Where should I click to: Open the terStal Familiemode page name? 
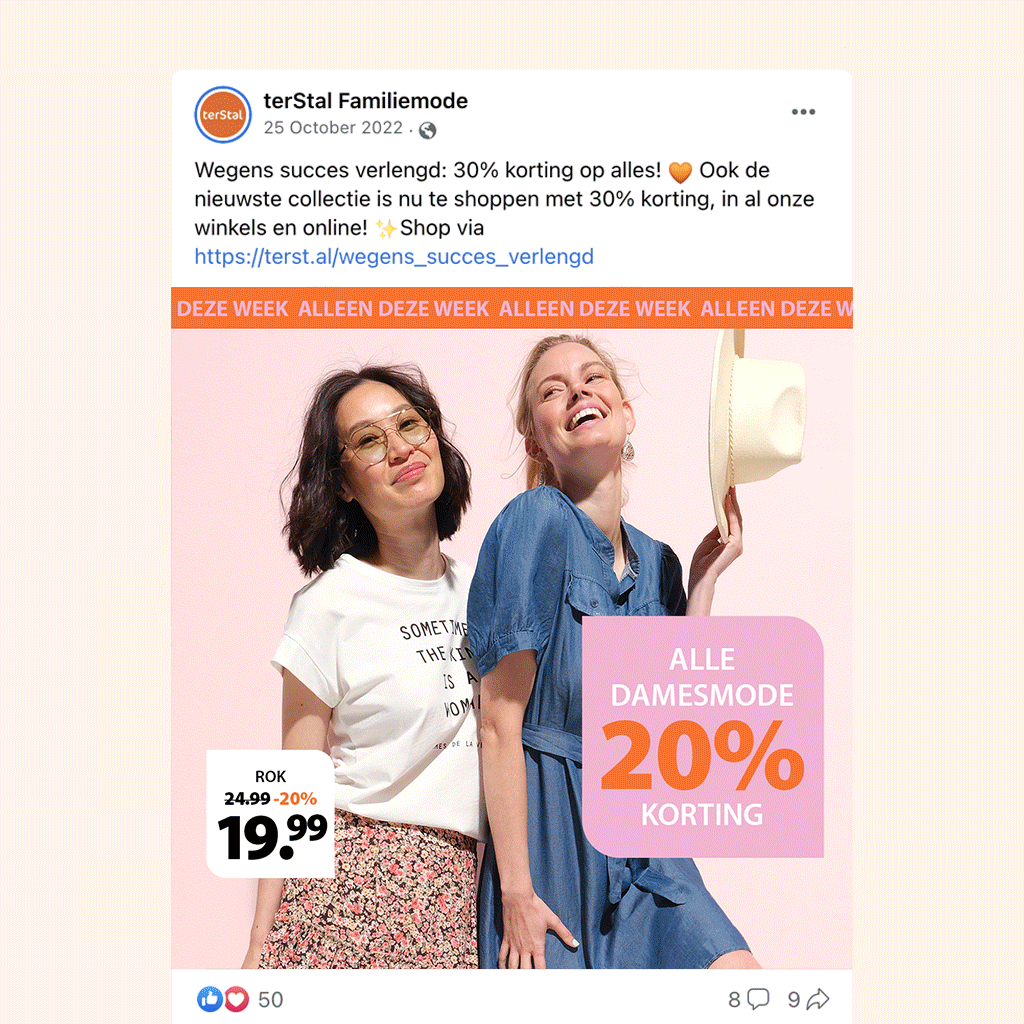pos(365,101)
